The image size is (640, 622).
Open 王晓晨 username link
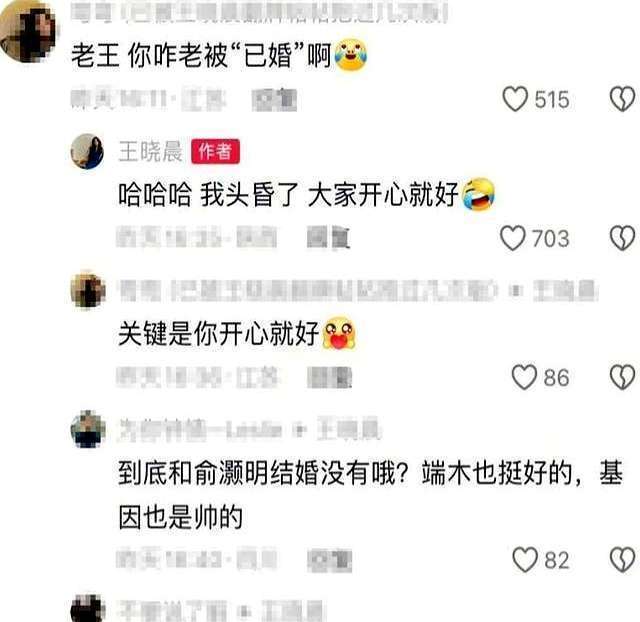tap(150, 151)
